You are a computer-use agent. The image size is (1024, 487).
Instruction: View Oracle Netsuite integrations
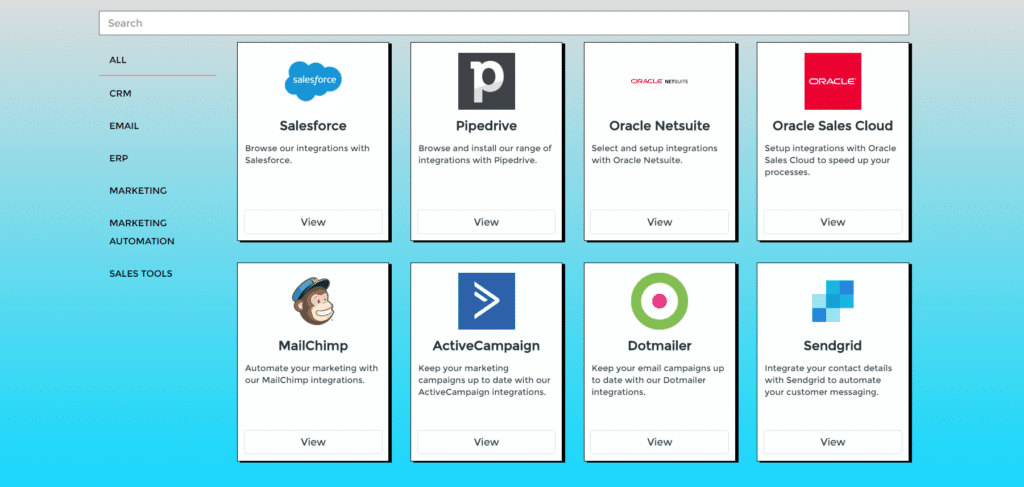click(659, 222)
